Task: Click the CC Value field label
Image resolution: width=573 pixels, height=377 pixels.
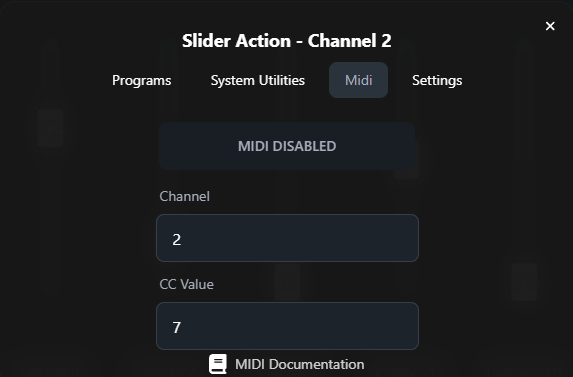Action: click(x=186, y=285)
